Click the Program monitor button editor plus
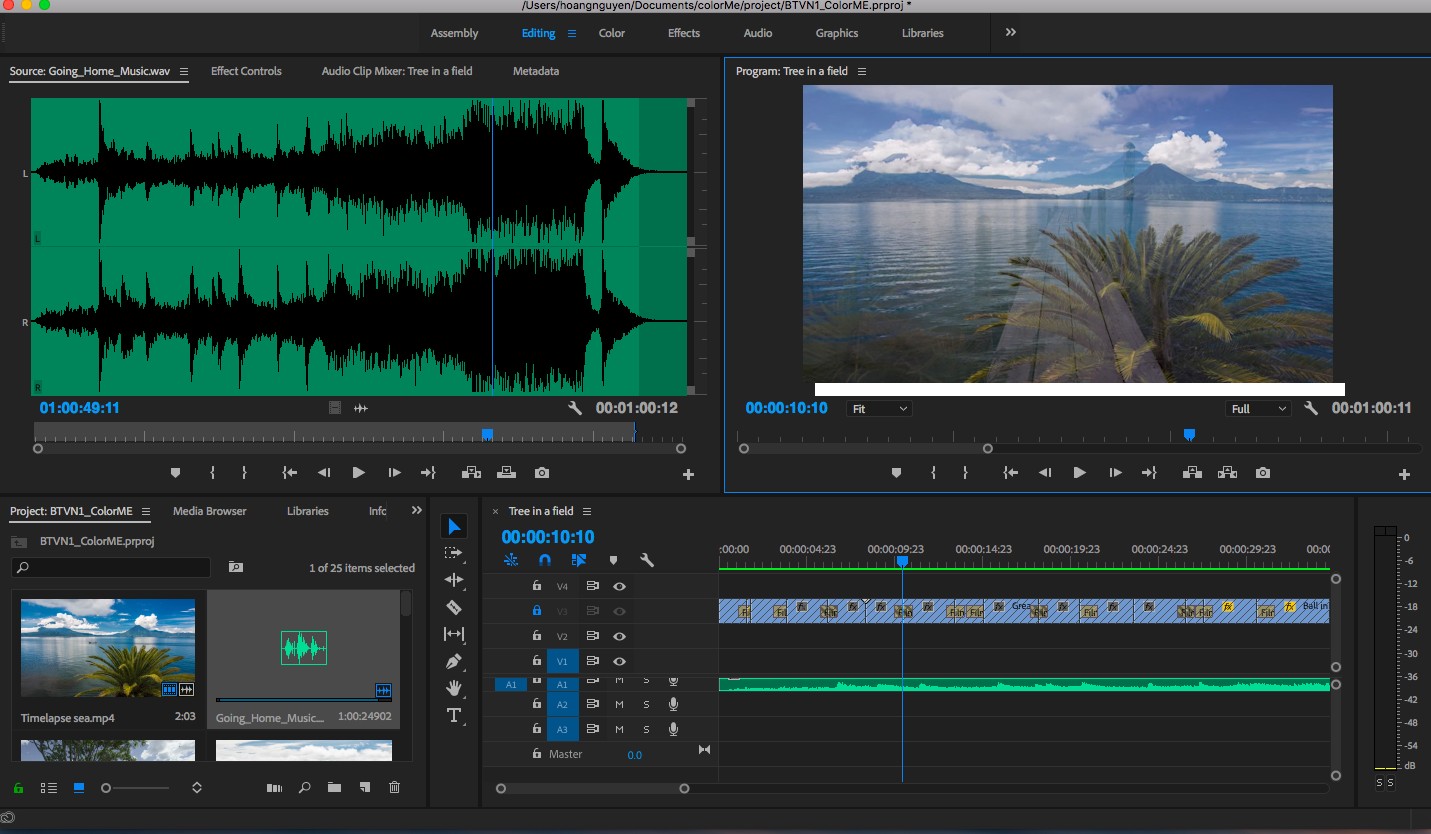Viewport: 1431px width, 834px height. tap(1404, 474)
